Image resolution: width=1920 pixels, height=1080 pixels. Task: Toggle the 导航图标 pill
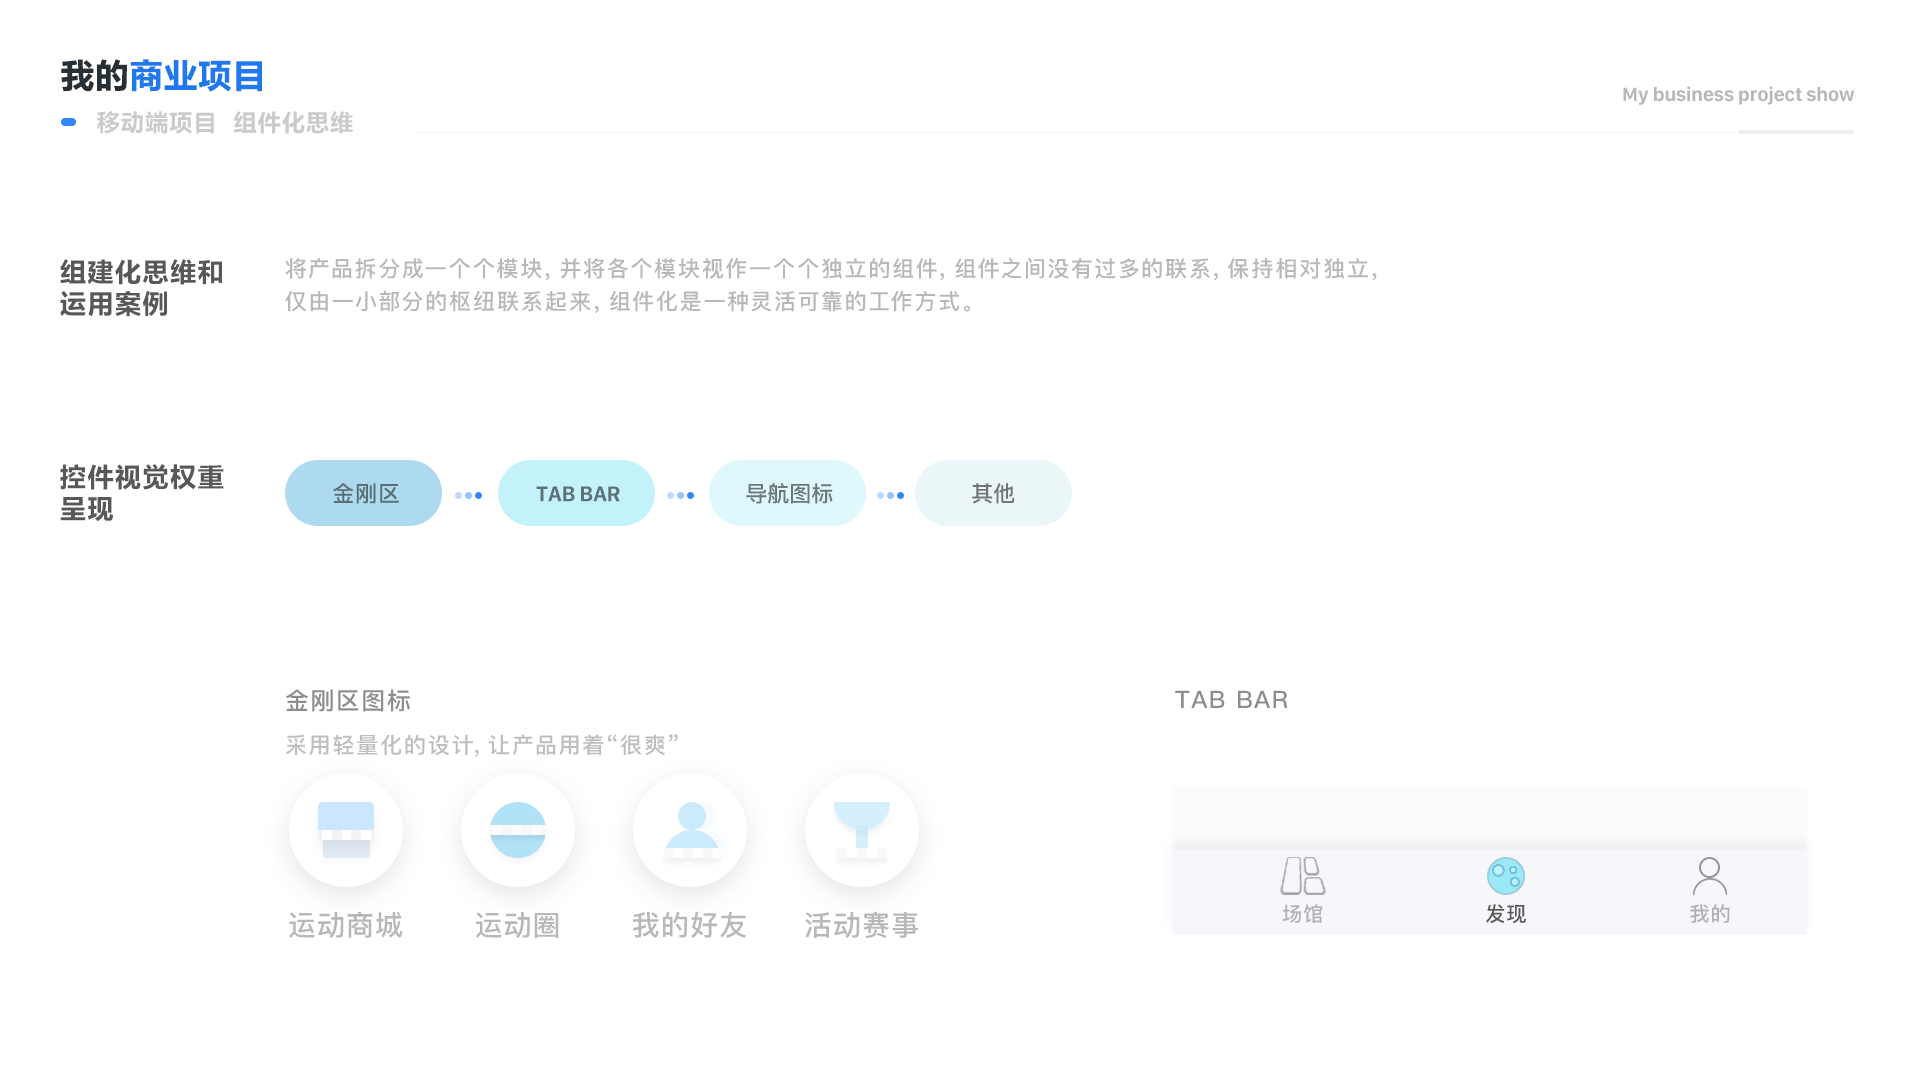pyautogui.click(x=787, y=493)
